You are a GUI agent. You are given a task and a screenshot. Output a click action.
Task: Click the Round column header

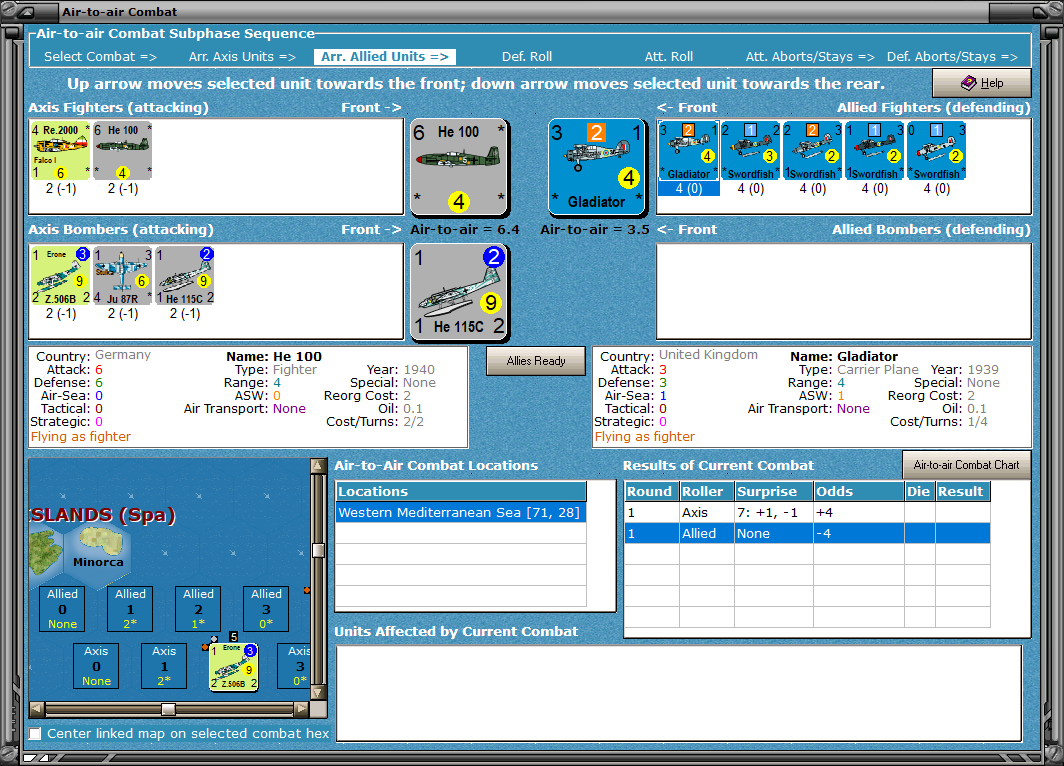(x=651, y=492)
